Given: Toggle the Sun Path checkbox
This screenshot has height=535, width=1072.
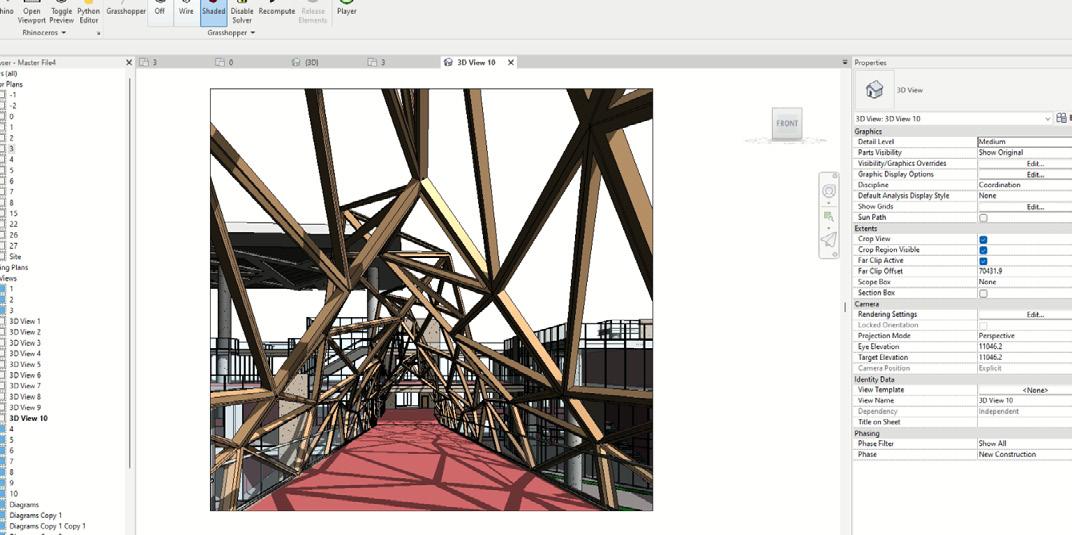Looking at the screenshot, I should pyautogui.click(x=983, y=217).
